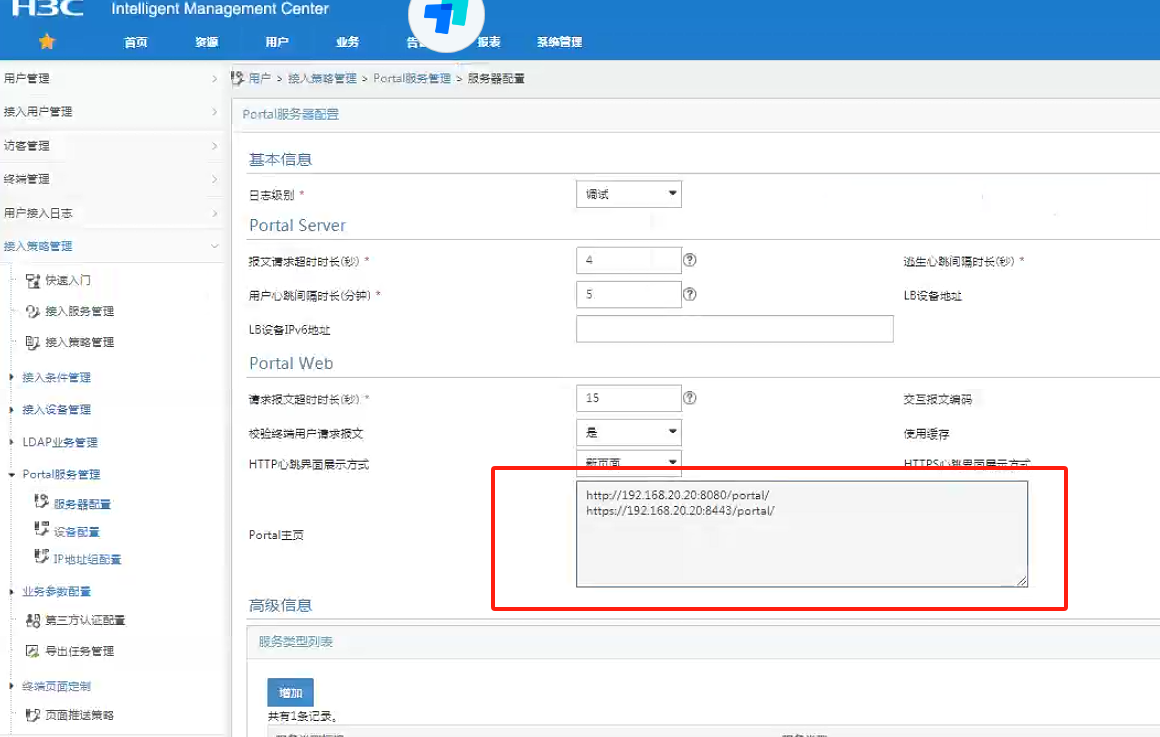Click the 快速入门 icon

33,280
